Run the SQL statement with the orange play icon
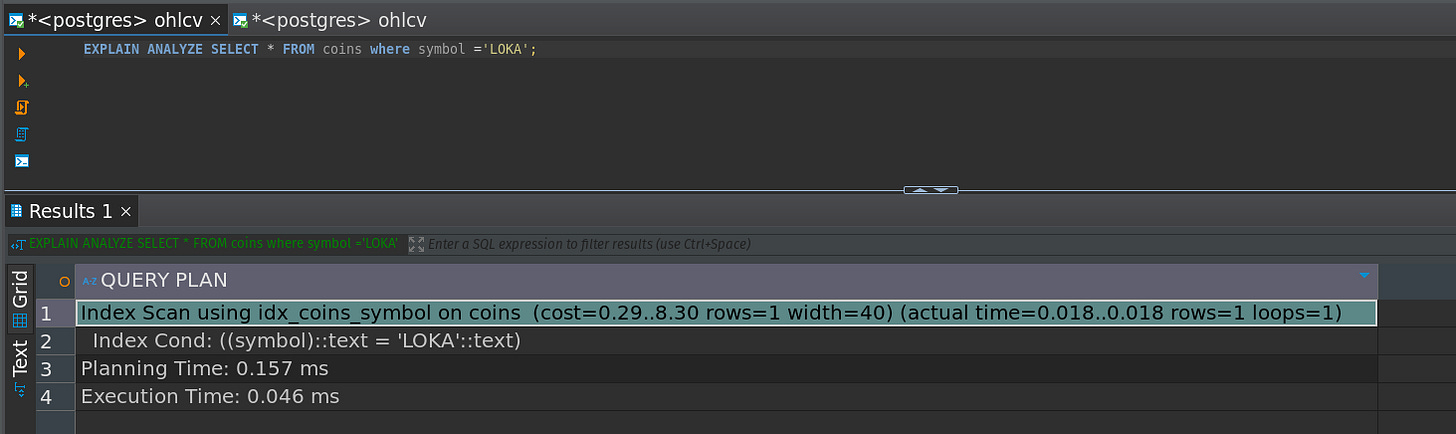 click(x=21, y=54)
